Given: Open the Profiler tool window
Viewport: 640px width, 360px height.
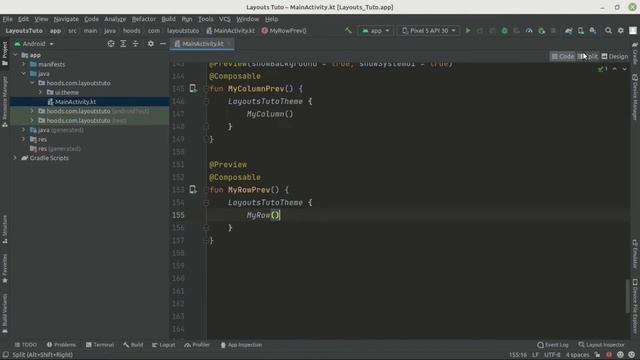Looking at the screenshot, I should click(x=197, y=345).
